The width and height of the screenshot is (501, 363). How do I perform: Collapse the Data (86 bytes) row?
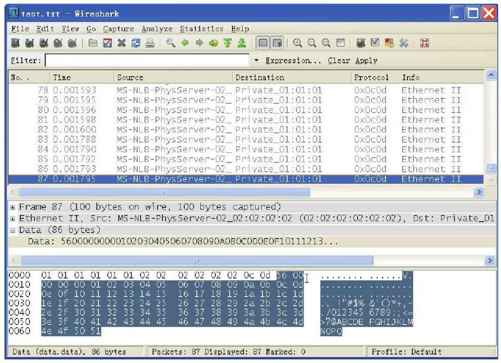[13, 230]
